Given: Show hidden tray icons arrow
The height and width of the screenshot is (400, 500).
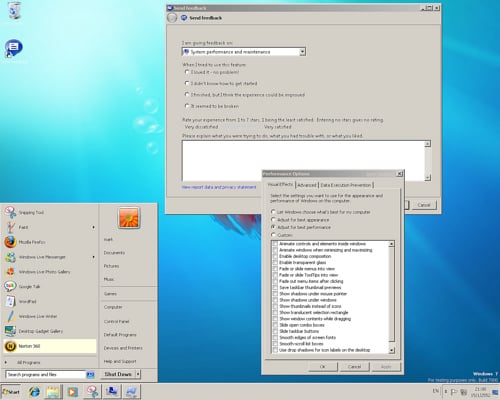Looking at the screenshot, I should (446, 391).
